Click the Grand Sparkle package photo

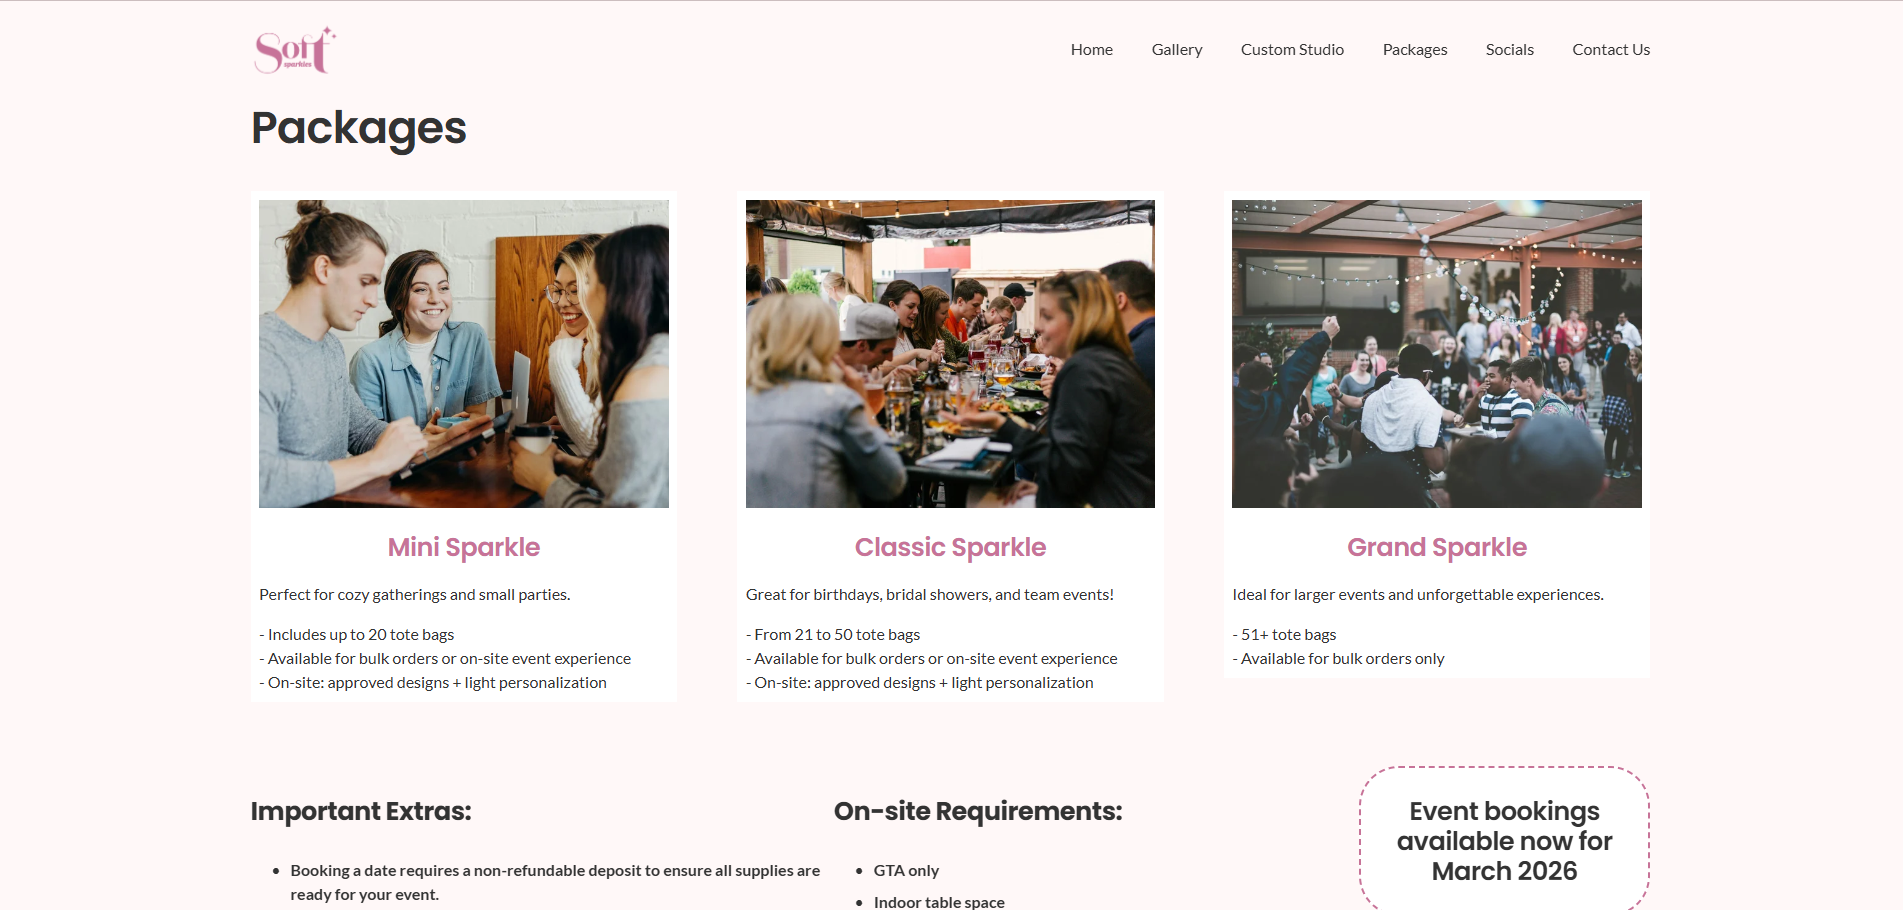coord(1436,354)
